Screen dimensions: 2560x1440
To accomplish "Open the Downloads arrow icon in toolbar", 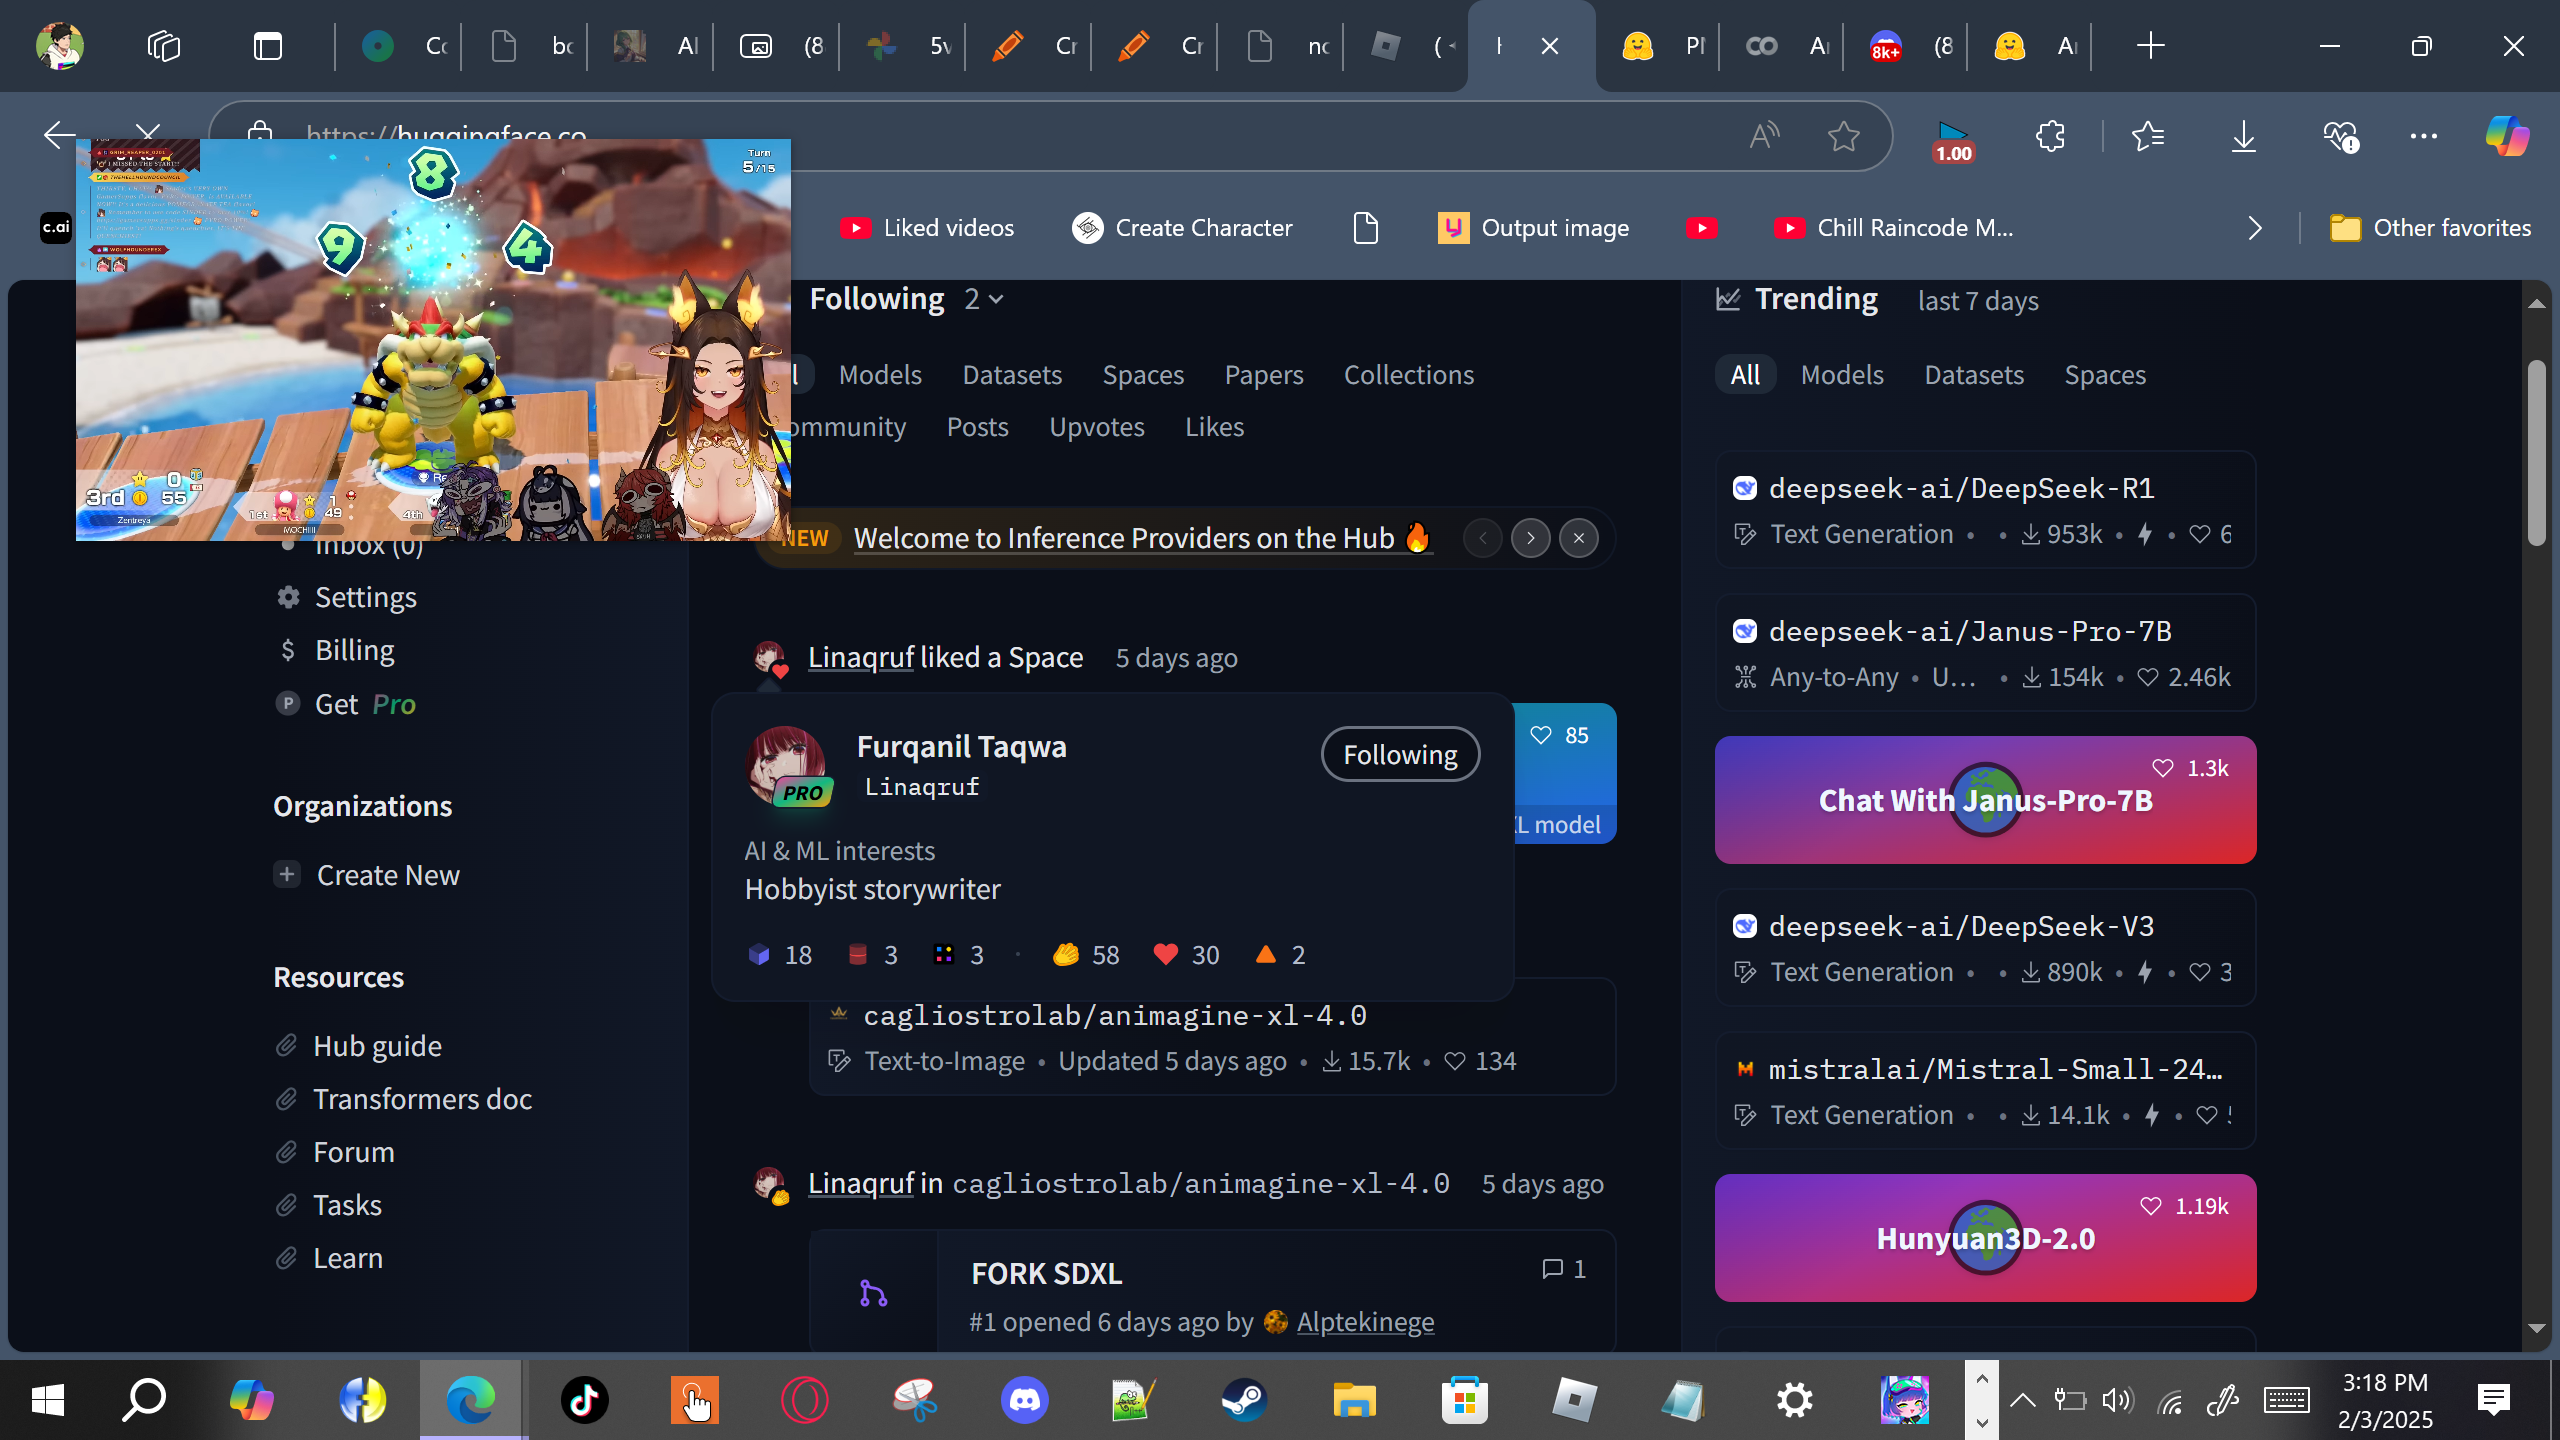I will 2243,136.
